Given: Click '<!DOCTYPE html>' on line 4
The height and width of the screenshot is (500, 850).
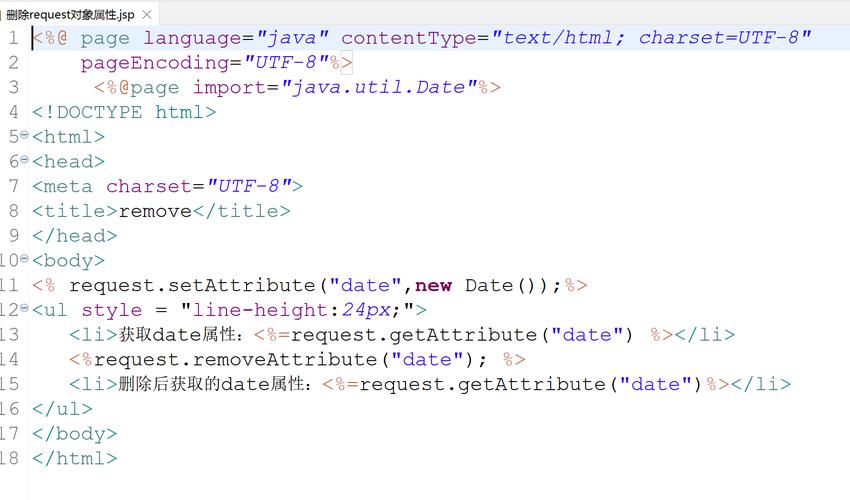Looking at the screenshot, I should 124,112.
